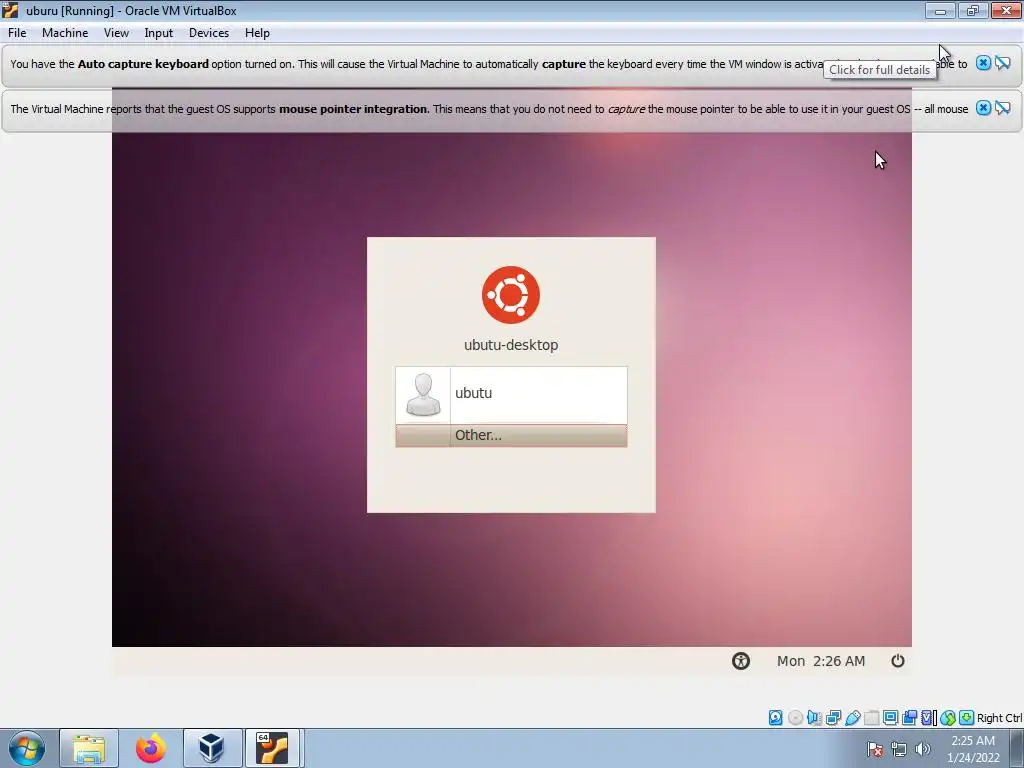Open the File menu
Viewport: 1024px width, 768px height.
tap(17, 33)
